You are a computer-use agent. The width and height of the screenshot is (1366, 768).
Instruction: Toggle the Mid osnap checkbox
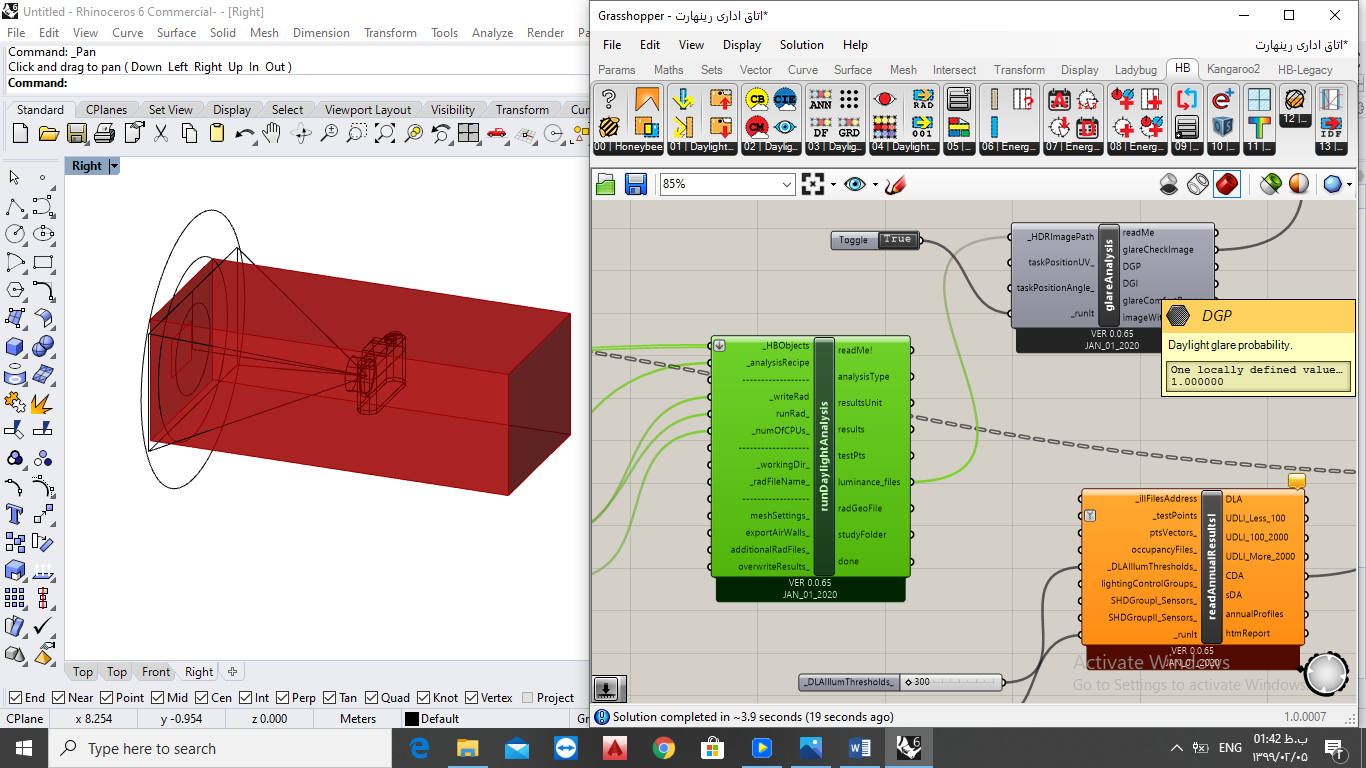click(156, 698)
